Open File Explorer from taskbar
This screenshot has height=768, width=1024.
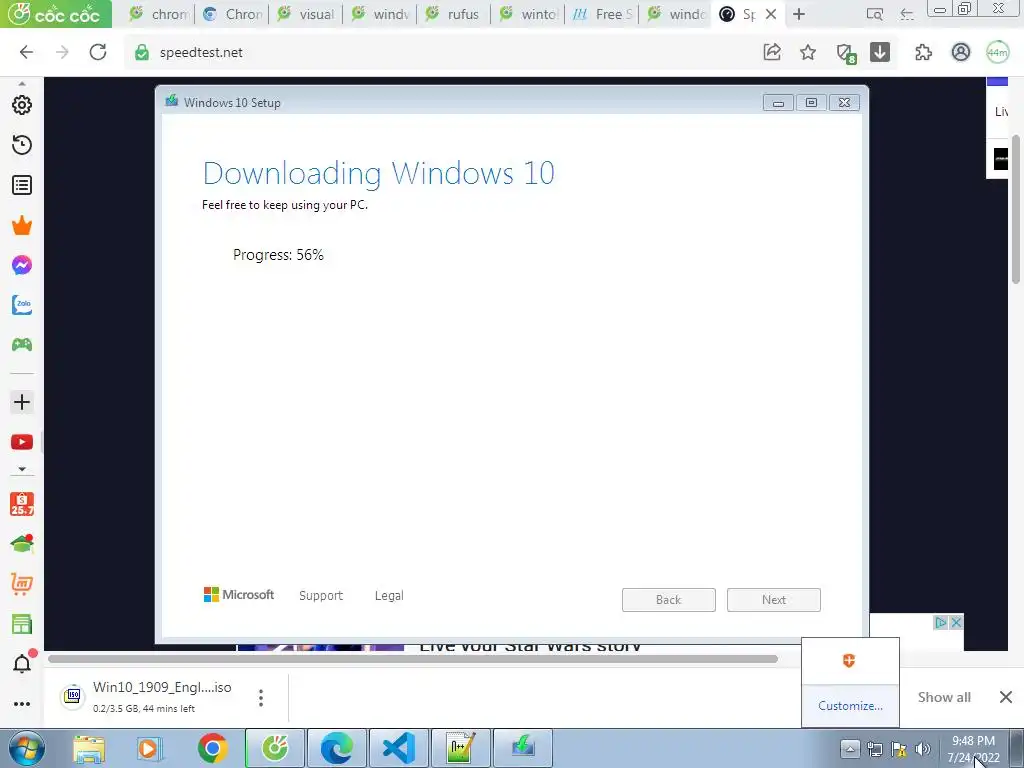point(89,748)
